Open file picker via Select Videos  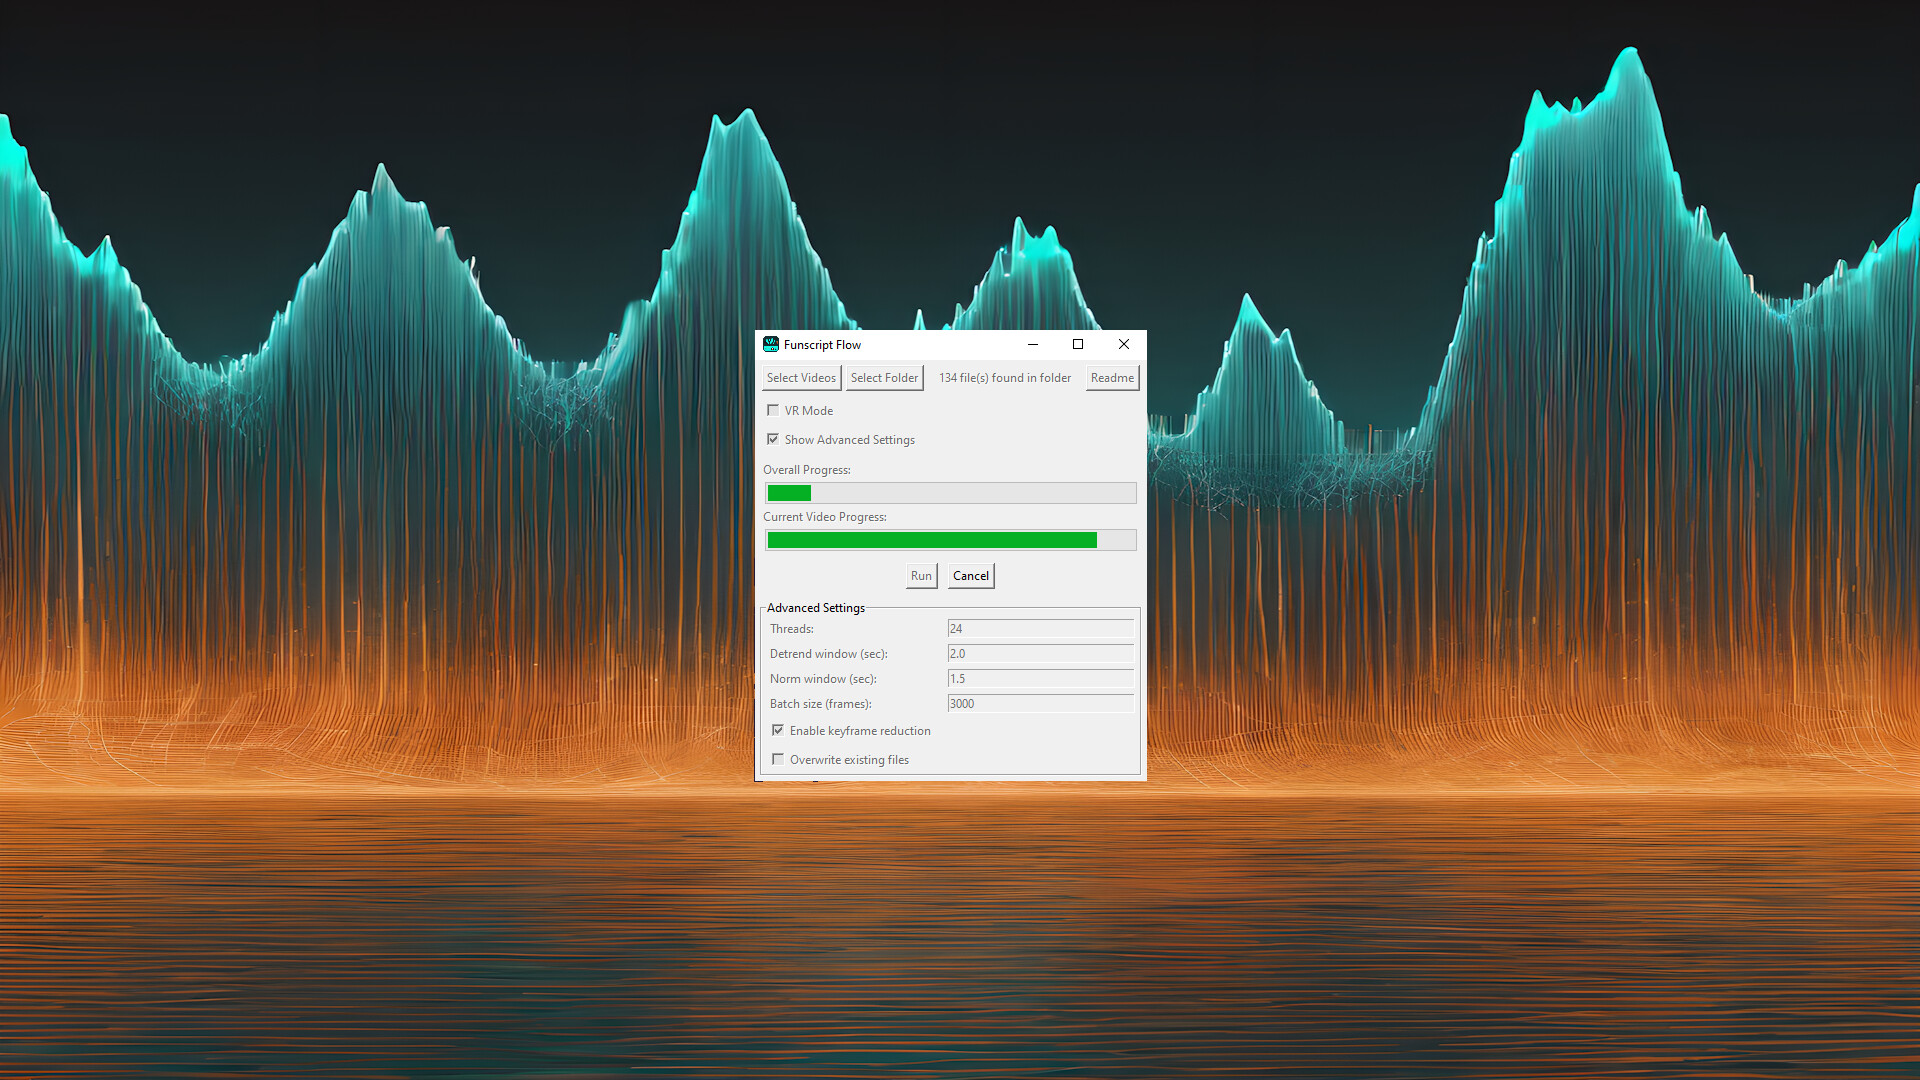pyautogui.click(x=800, y=377)
